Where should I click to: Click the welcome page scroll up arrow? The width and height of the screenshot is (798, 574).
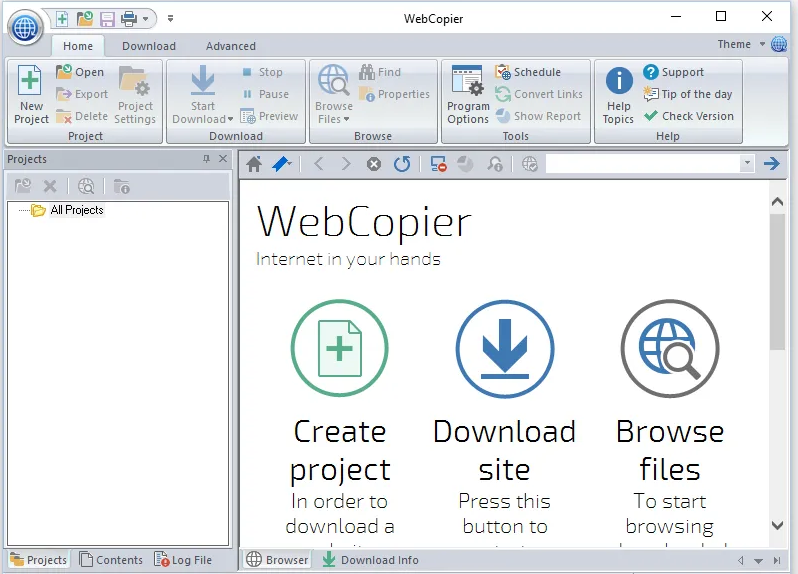click(x=777, y=202)
